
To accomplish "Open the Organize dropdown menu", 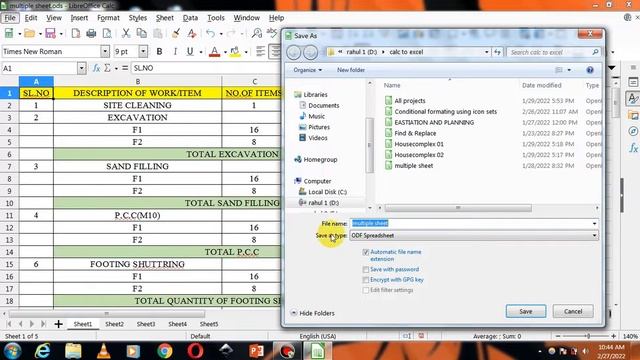I will [307, 70].
